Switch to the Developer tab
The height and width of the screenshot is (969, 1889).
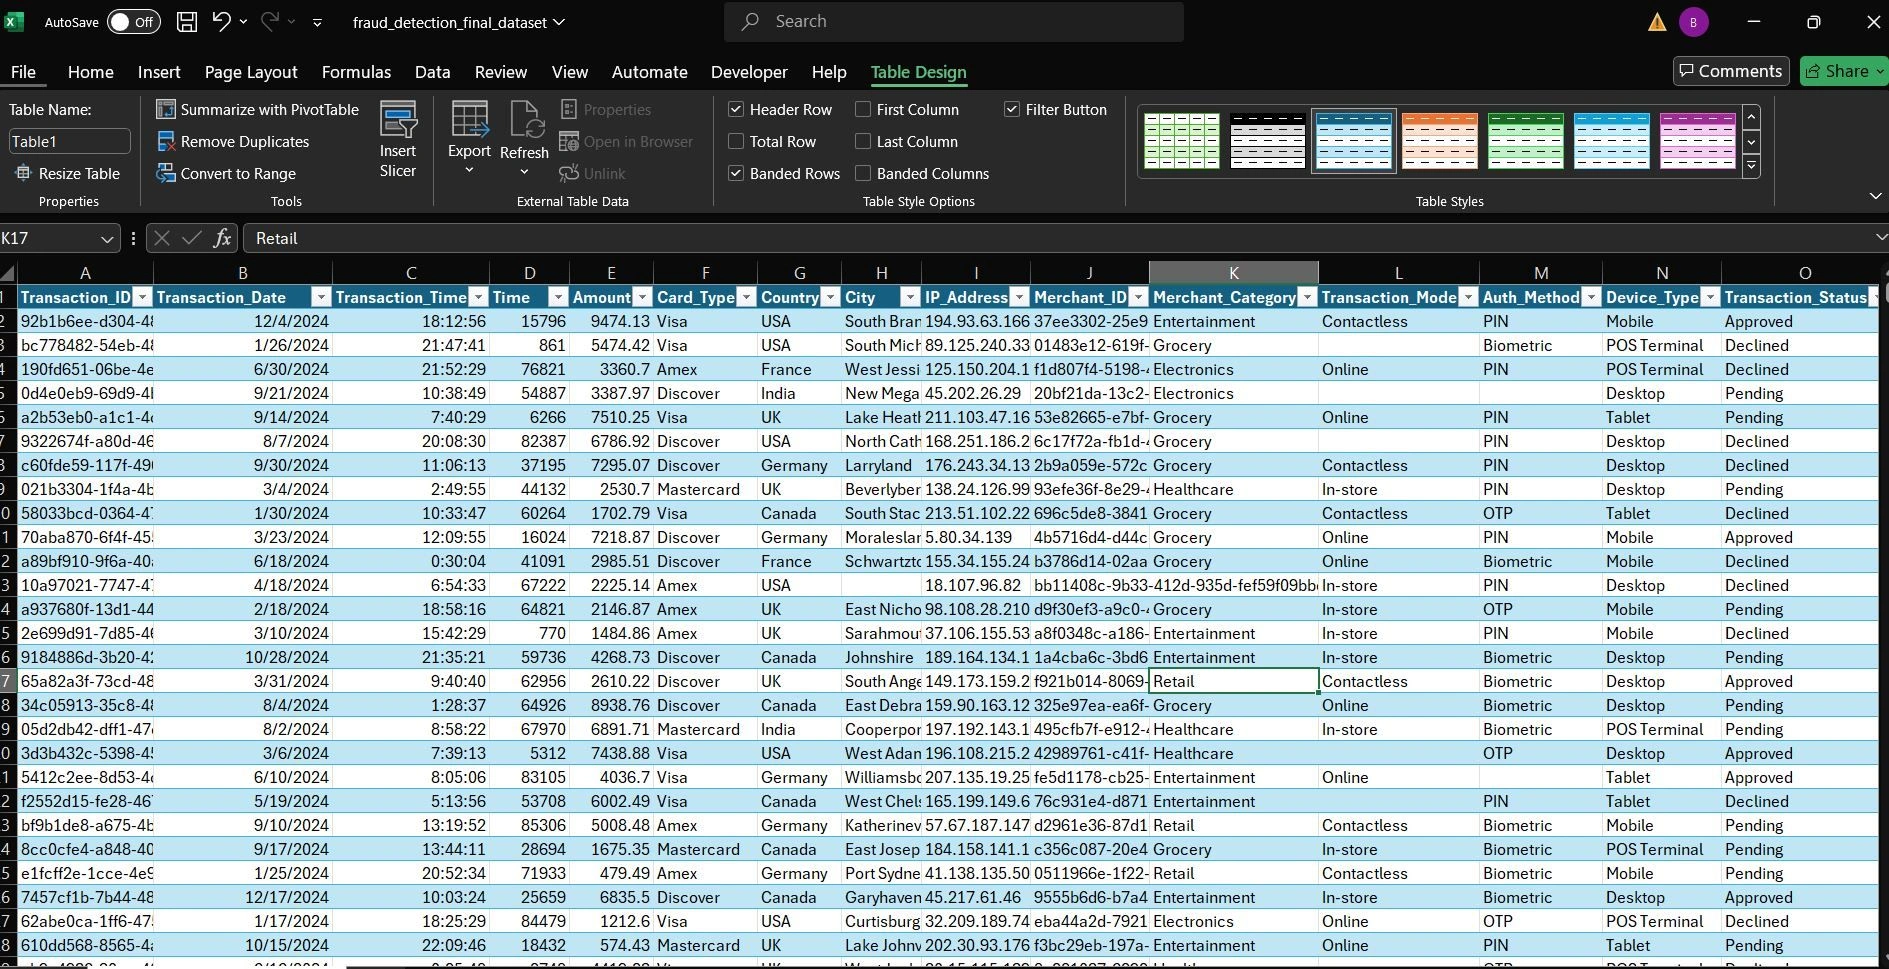(749, 72)
